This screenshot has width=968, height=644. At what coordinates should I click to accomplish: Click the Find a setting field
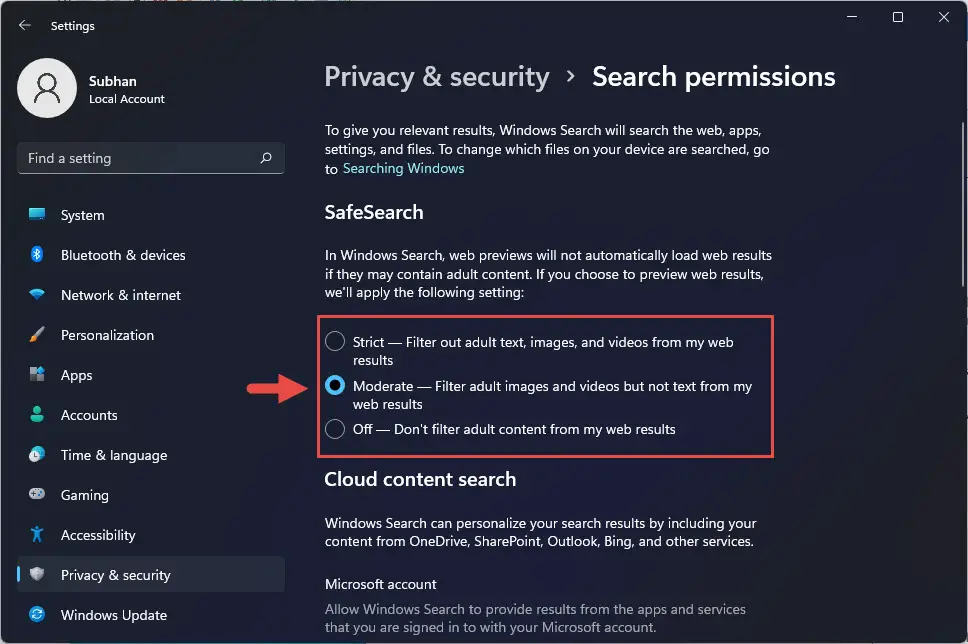(x=151, y=158)
